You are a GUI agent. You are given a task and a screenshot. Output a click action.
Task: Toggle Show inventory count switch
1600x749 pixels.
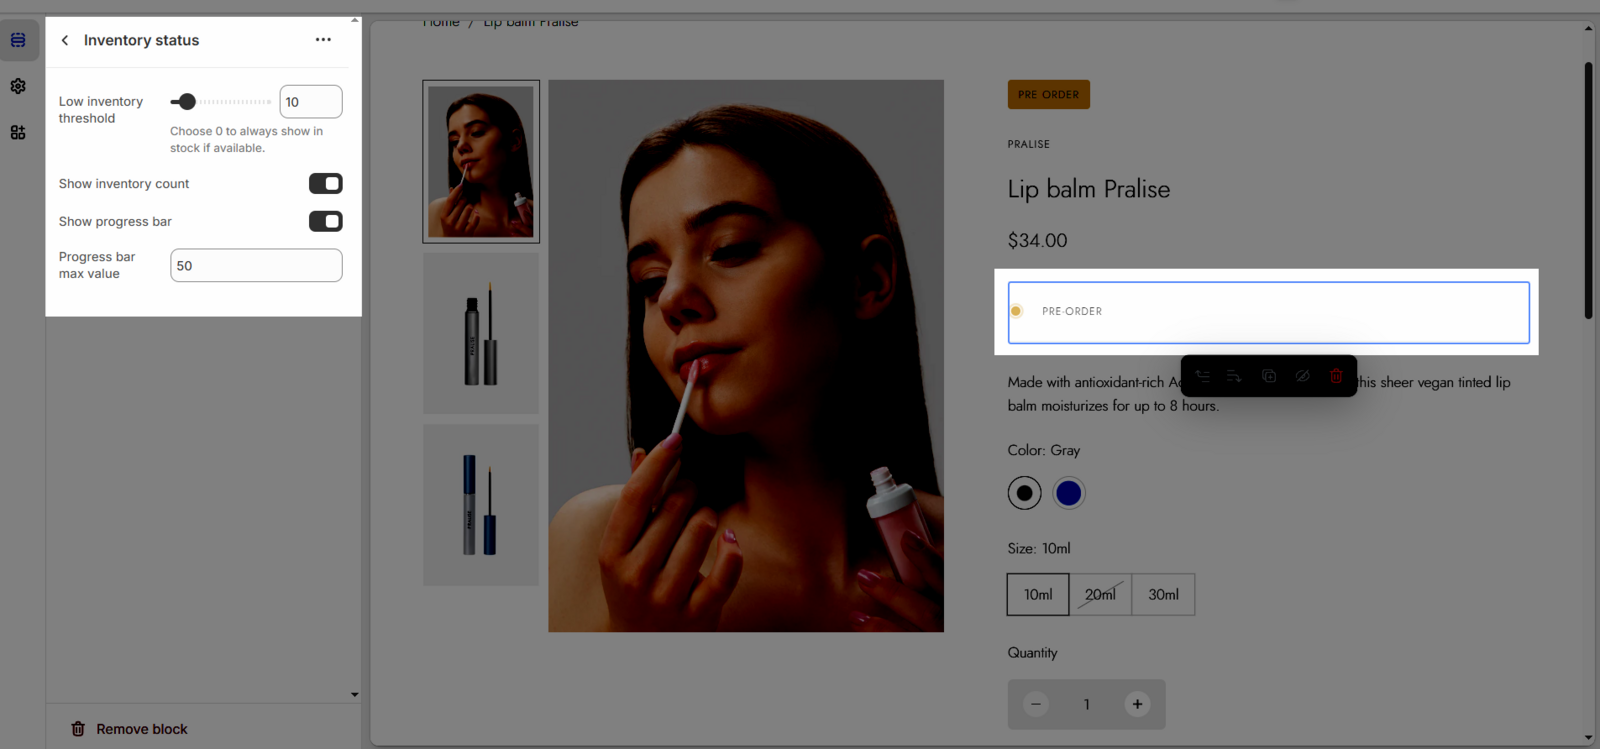[x=325, y=183]
